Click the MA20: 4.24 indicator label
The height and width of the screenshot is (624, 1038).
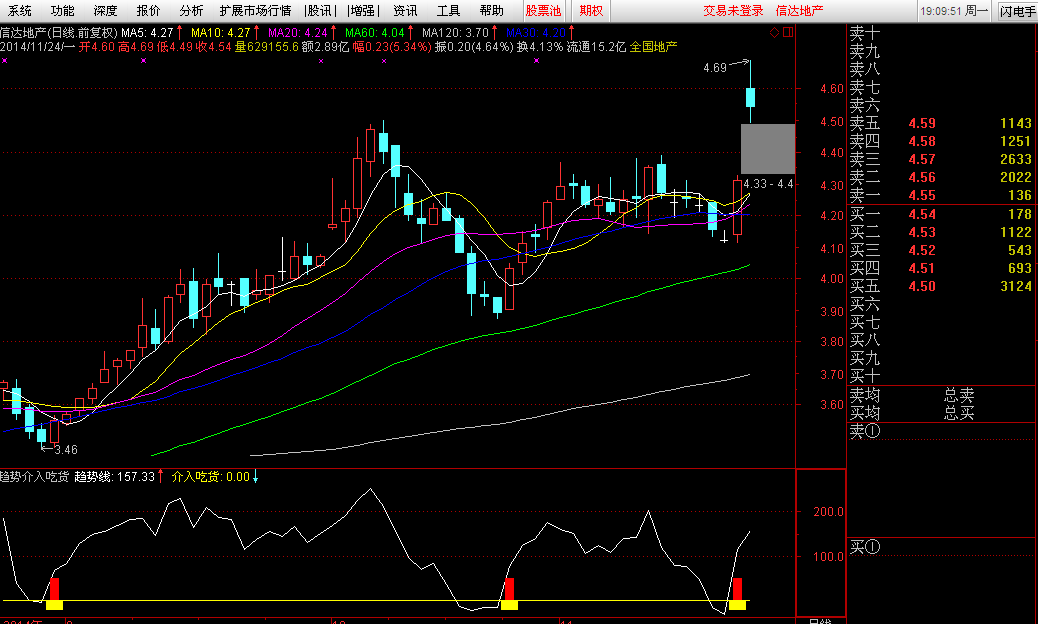[x=297, y=32]
